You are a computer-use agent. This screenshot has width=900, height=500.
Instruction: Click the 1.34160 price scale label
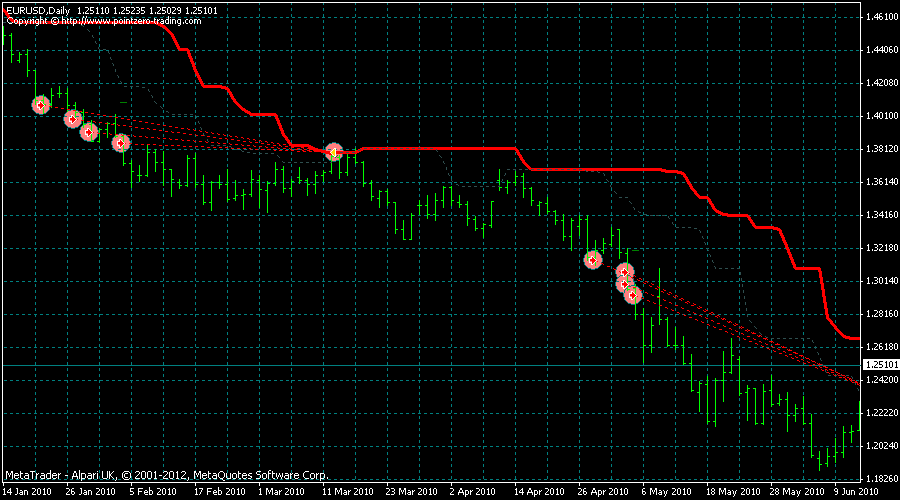(x=882, y=215)
